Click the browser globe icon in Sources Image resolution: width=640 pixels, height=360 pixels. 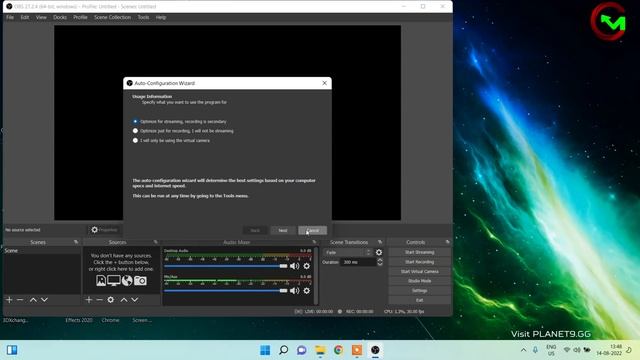click(127, 280)
